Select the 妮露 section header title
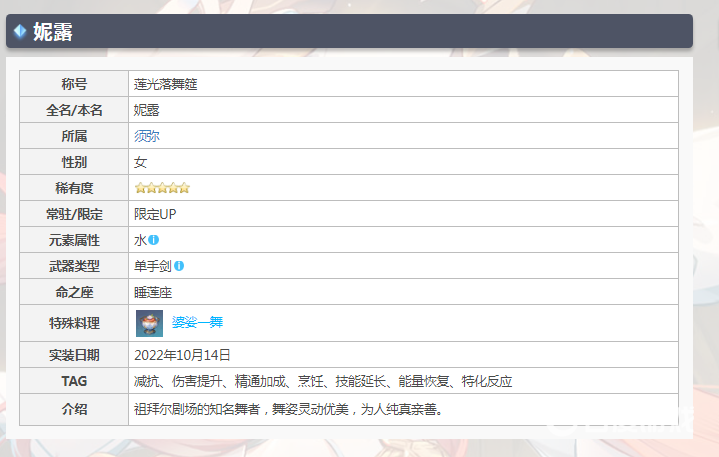This screenshot has height=457, width=719. (53, 32)
